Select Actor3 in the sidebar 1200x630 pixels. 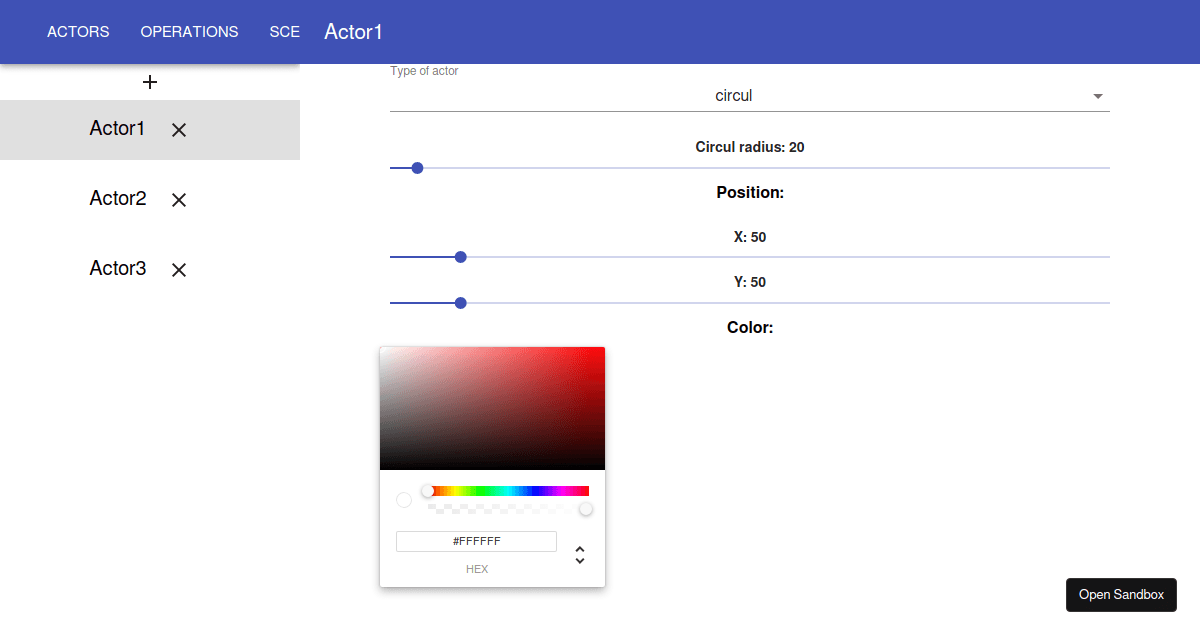(x=117, y=269)
